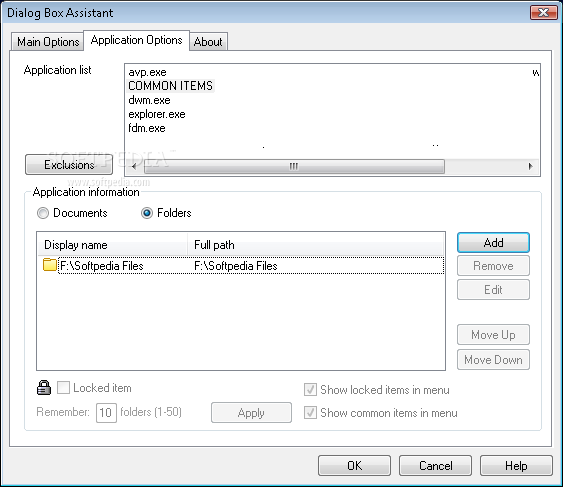Open Help from the bottom button
Viewport: 563px width, 487px height.
pos(516,465)
